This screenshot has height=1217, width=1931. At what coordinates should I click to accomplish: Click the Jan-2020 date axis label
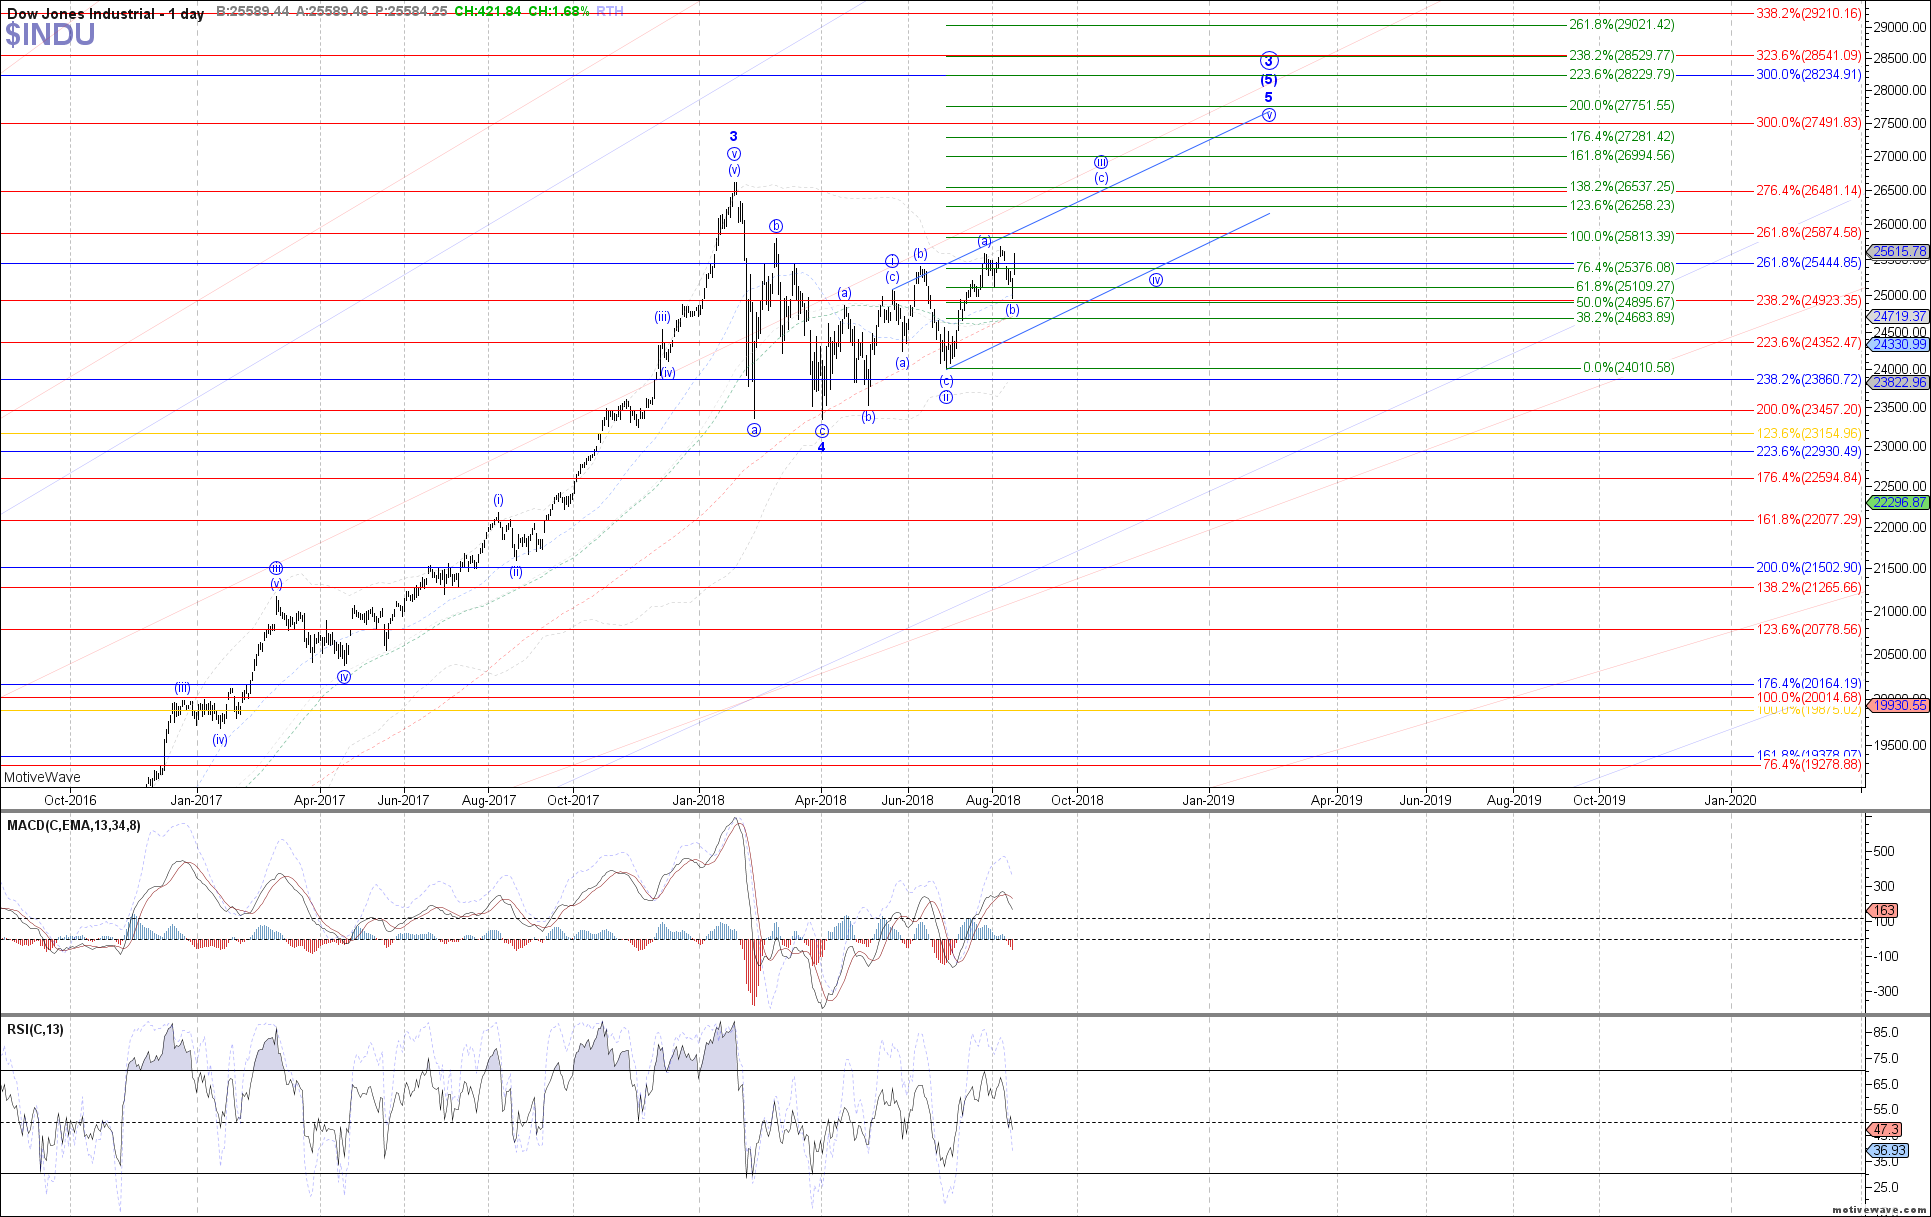pos(1730,800)
